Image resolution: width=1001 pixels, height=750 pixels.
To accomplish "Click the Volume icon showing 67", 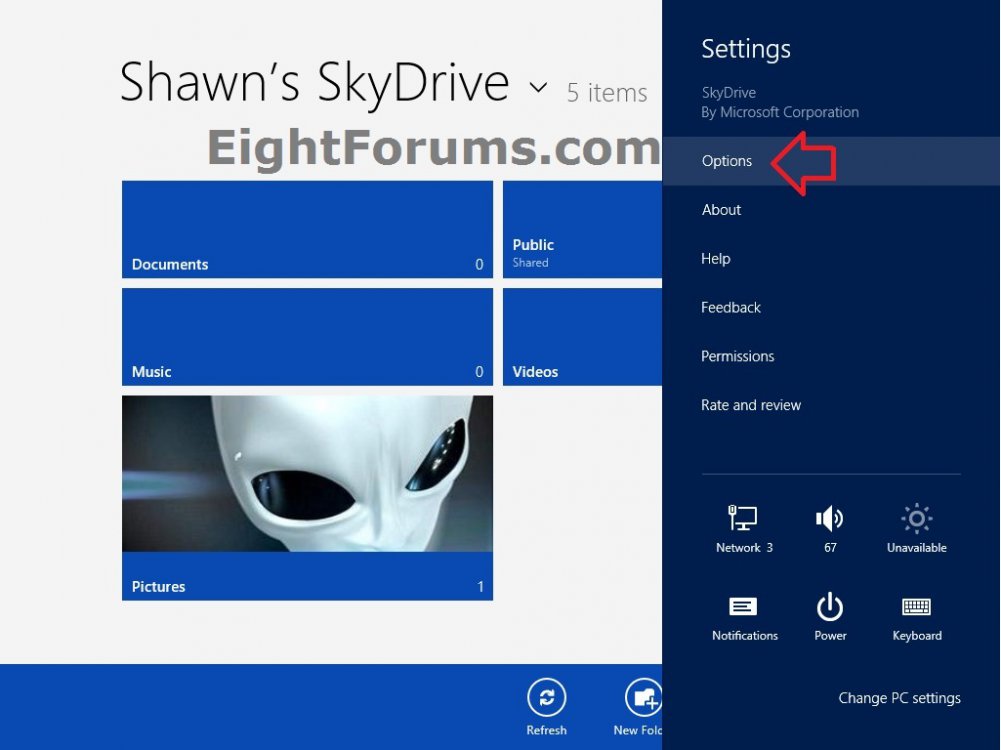I will click(829, 518).
